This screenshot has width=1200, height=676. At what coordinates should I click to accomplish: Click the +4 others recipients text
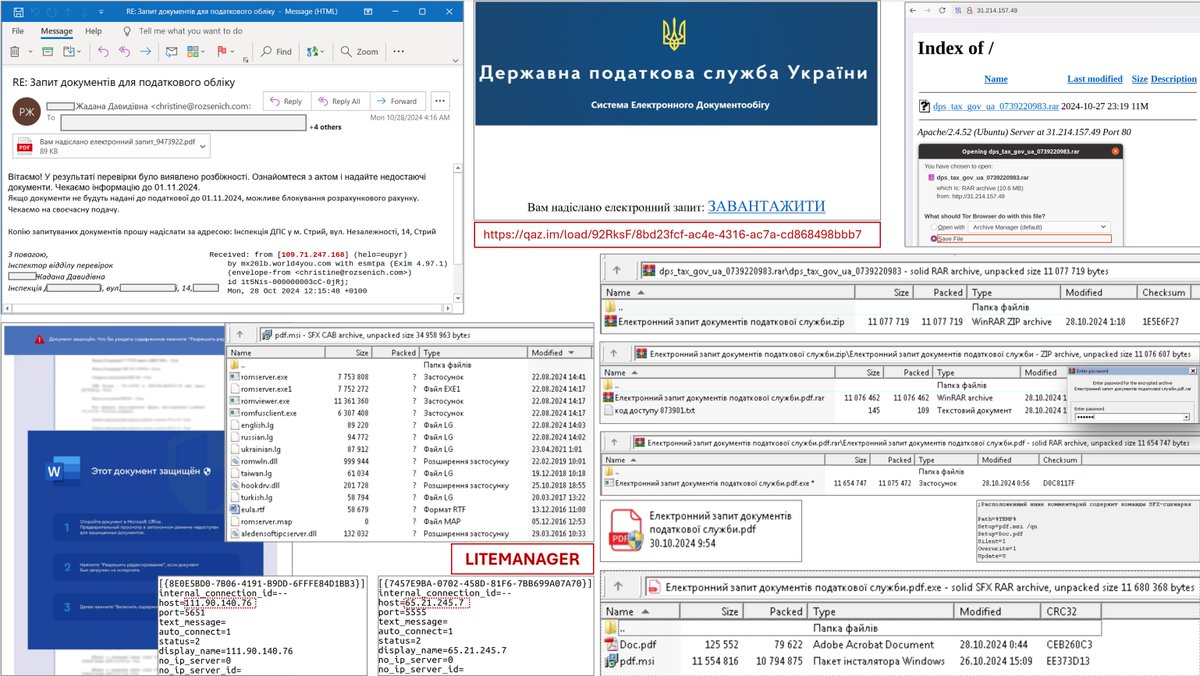(x=328, y=128)
